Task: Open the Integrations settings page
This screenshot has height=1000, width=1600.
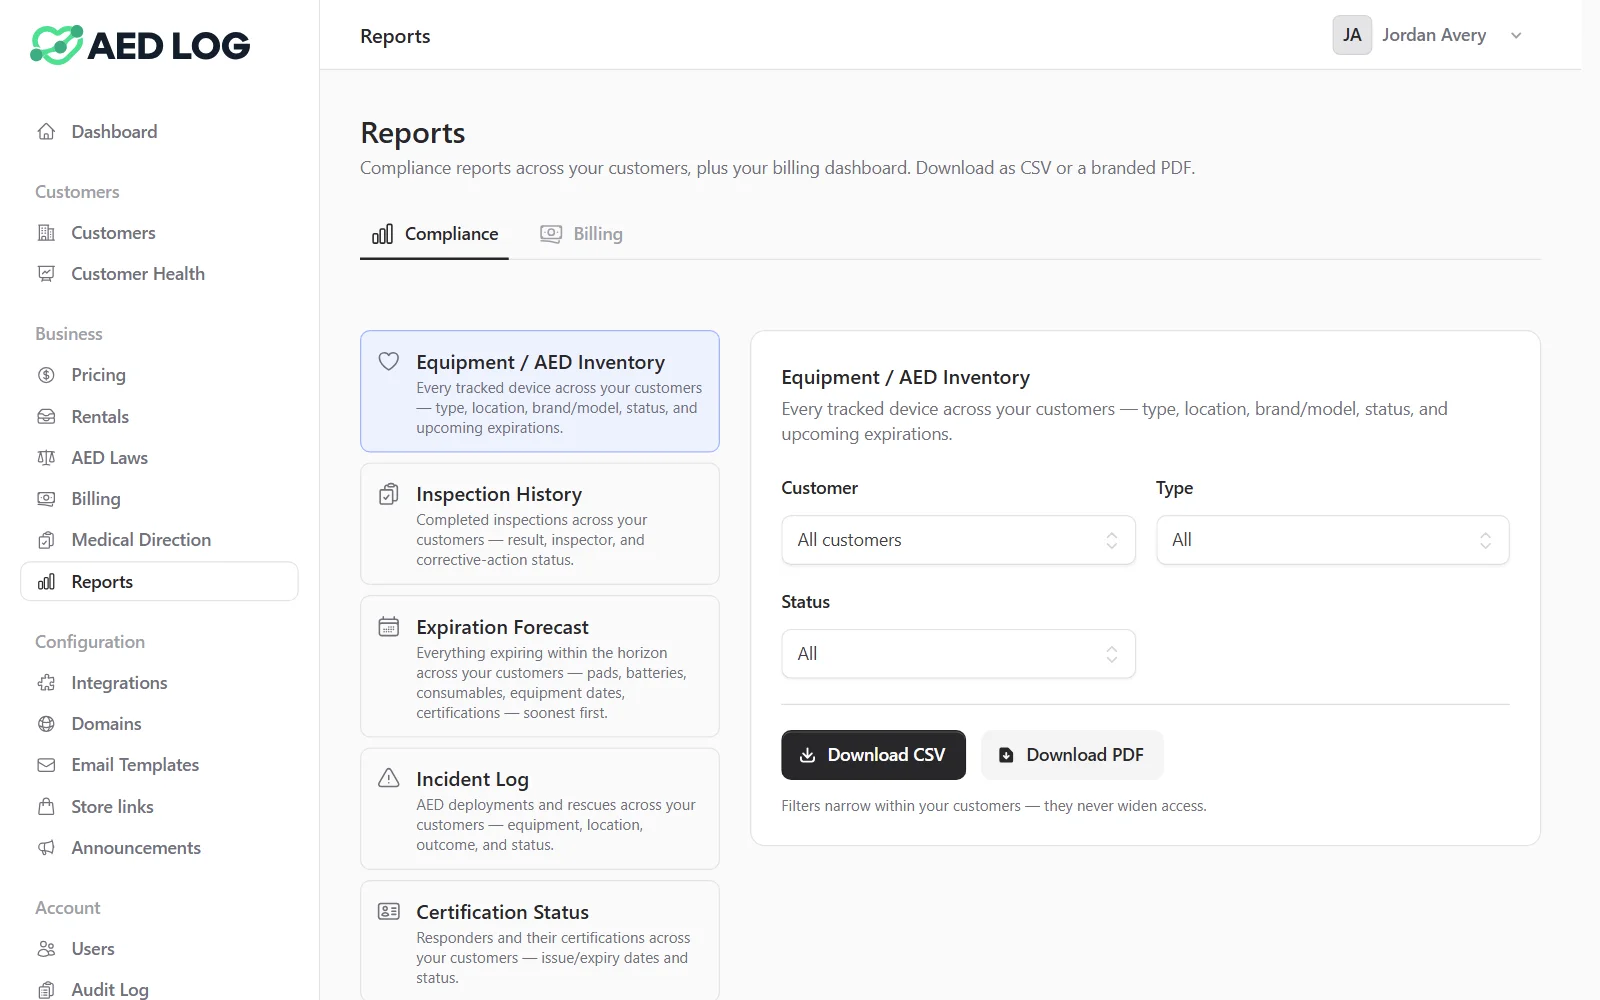Action: (x=159, y=683)
